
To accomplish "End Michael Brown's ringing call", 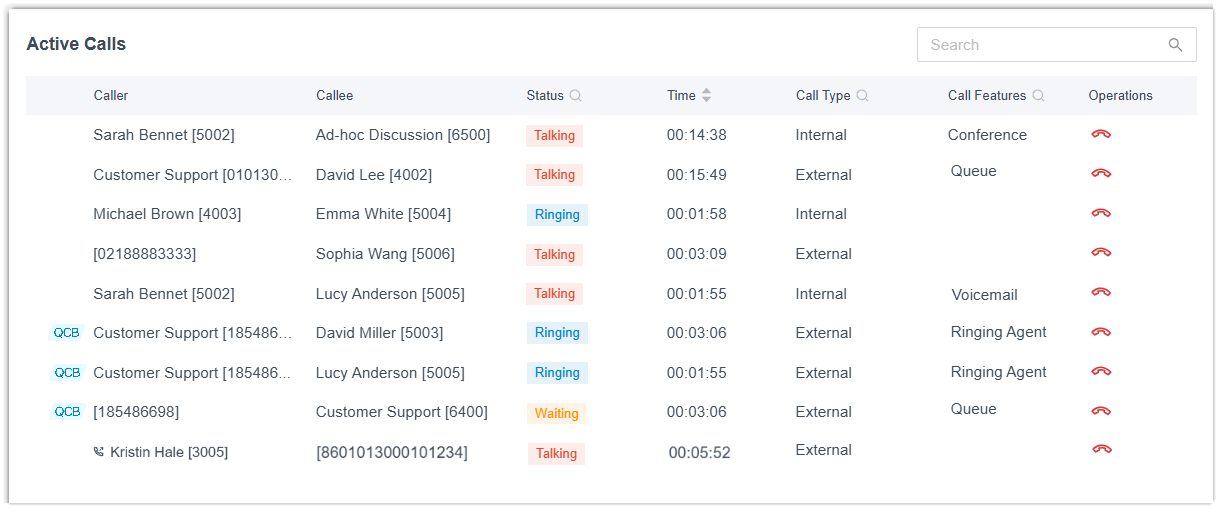I will [1101, 213].
